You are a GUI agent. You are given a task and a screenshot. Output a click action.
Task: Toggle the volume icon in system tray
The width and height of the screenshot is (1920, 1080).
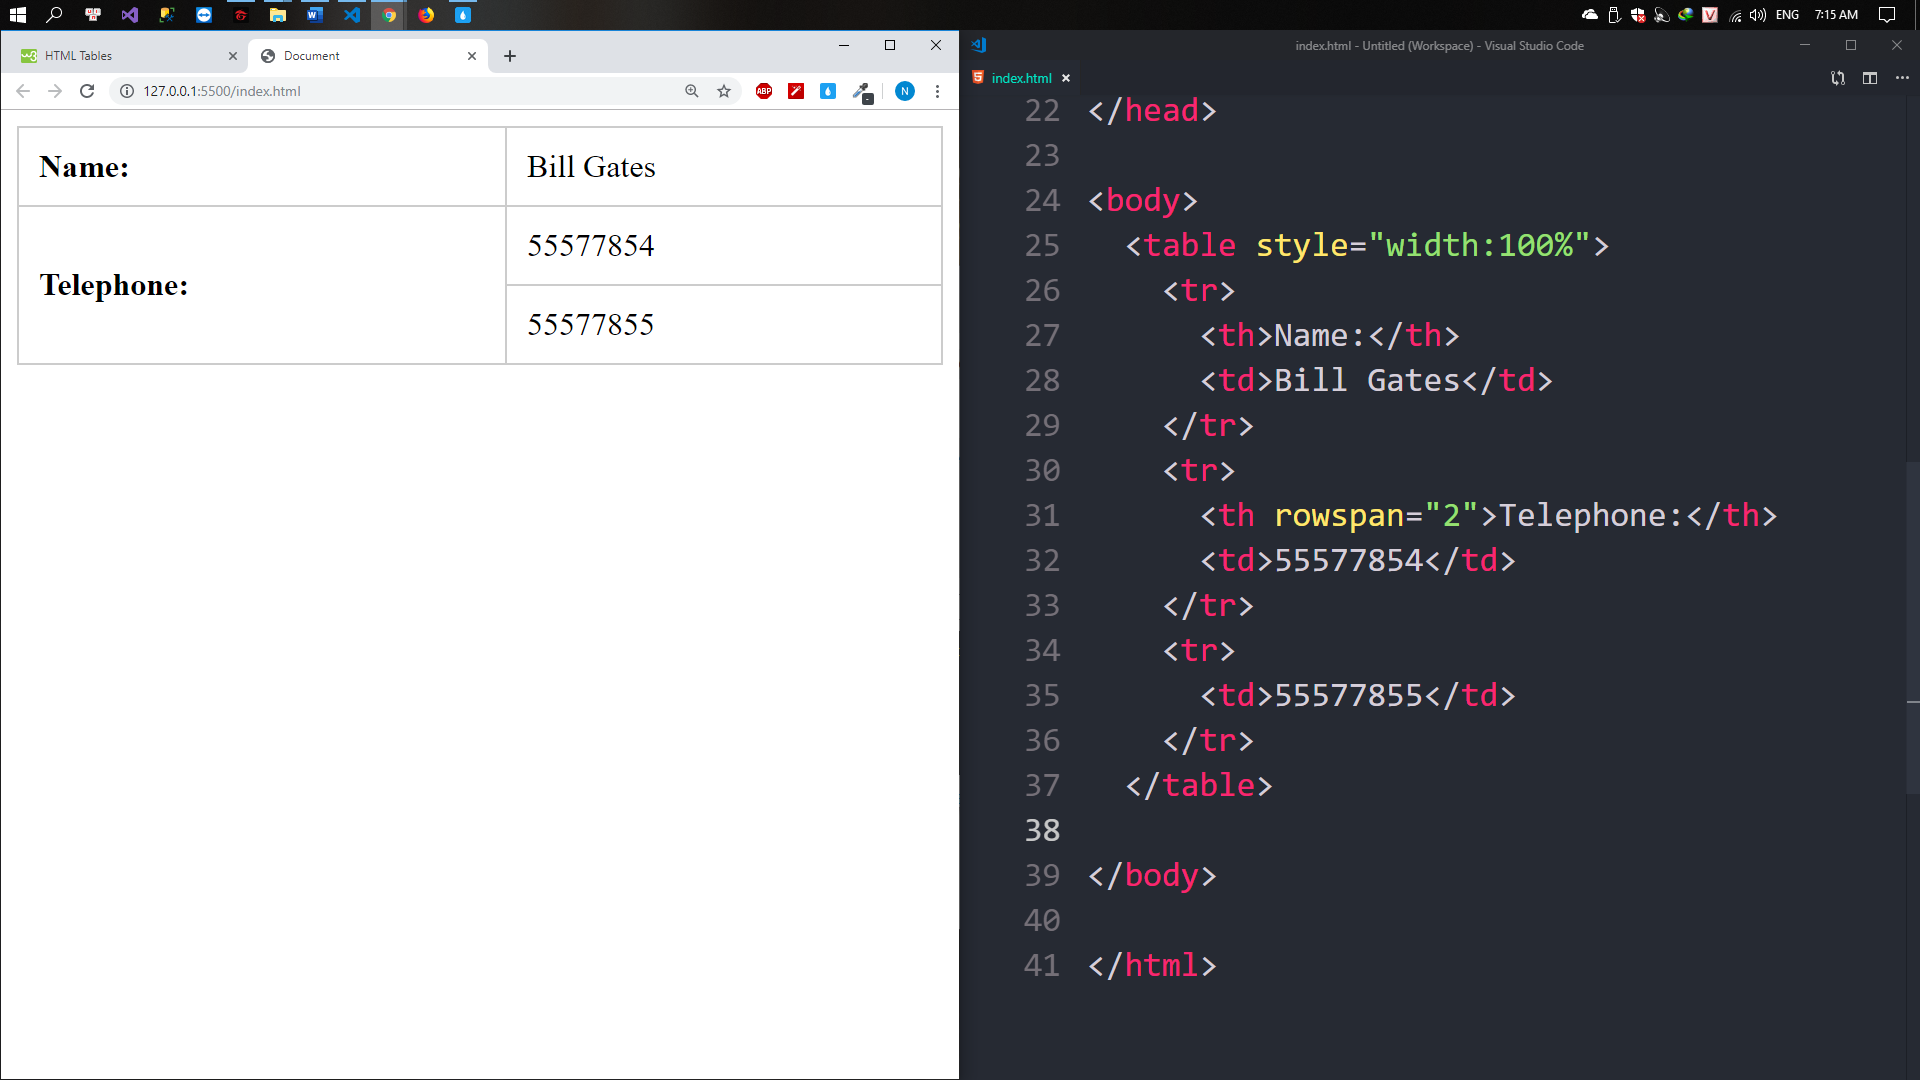click(x=1757, y=15)
